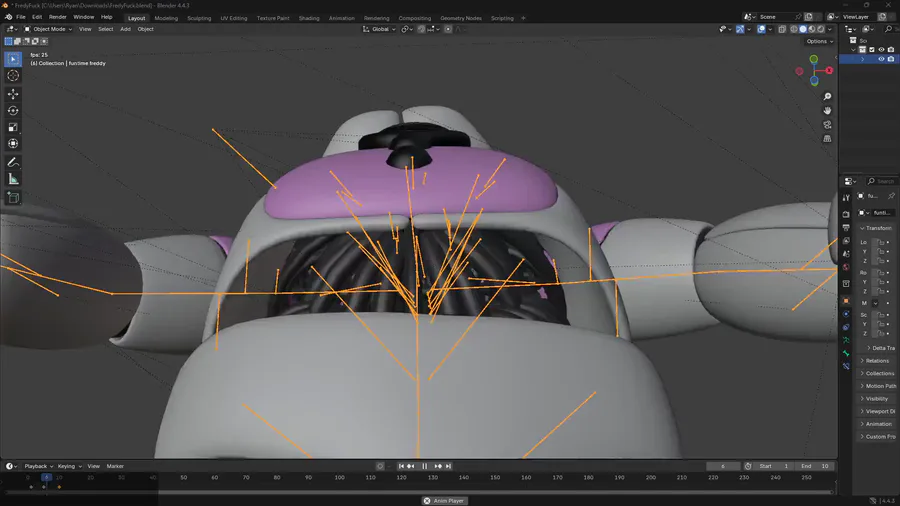Enable solid viewport shading

click(x=803, y=29)
